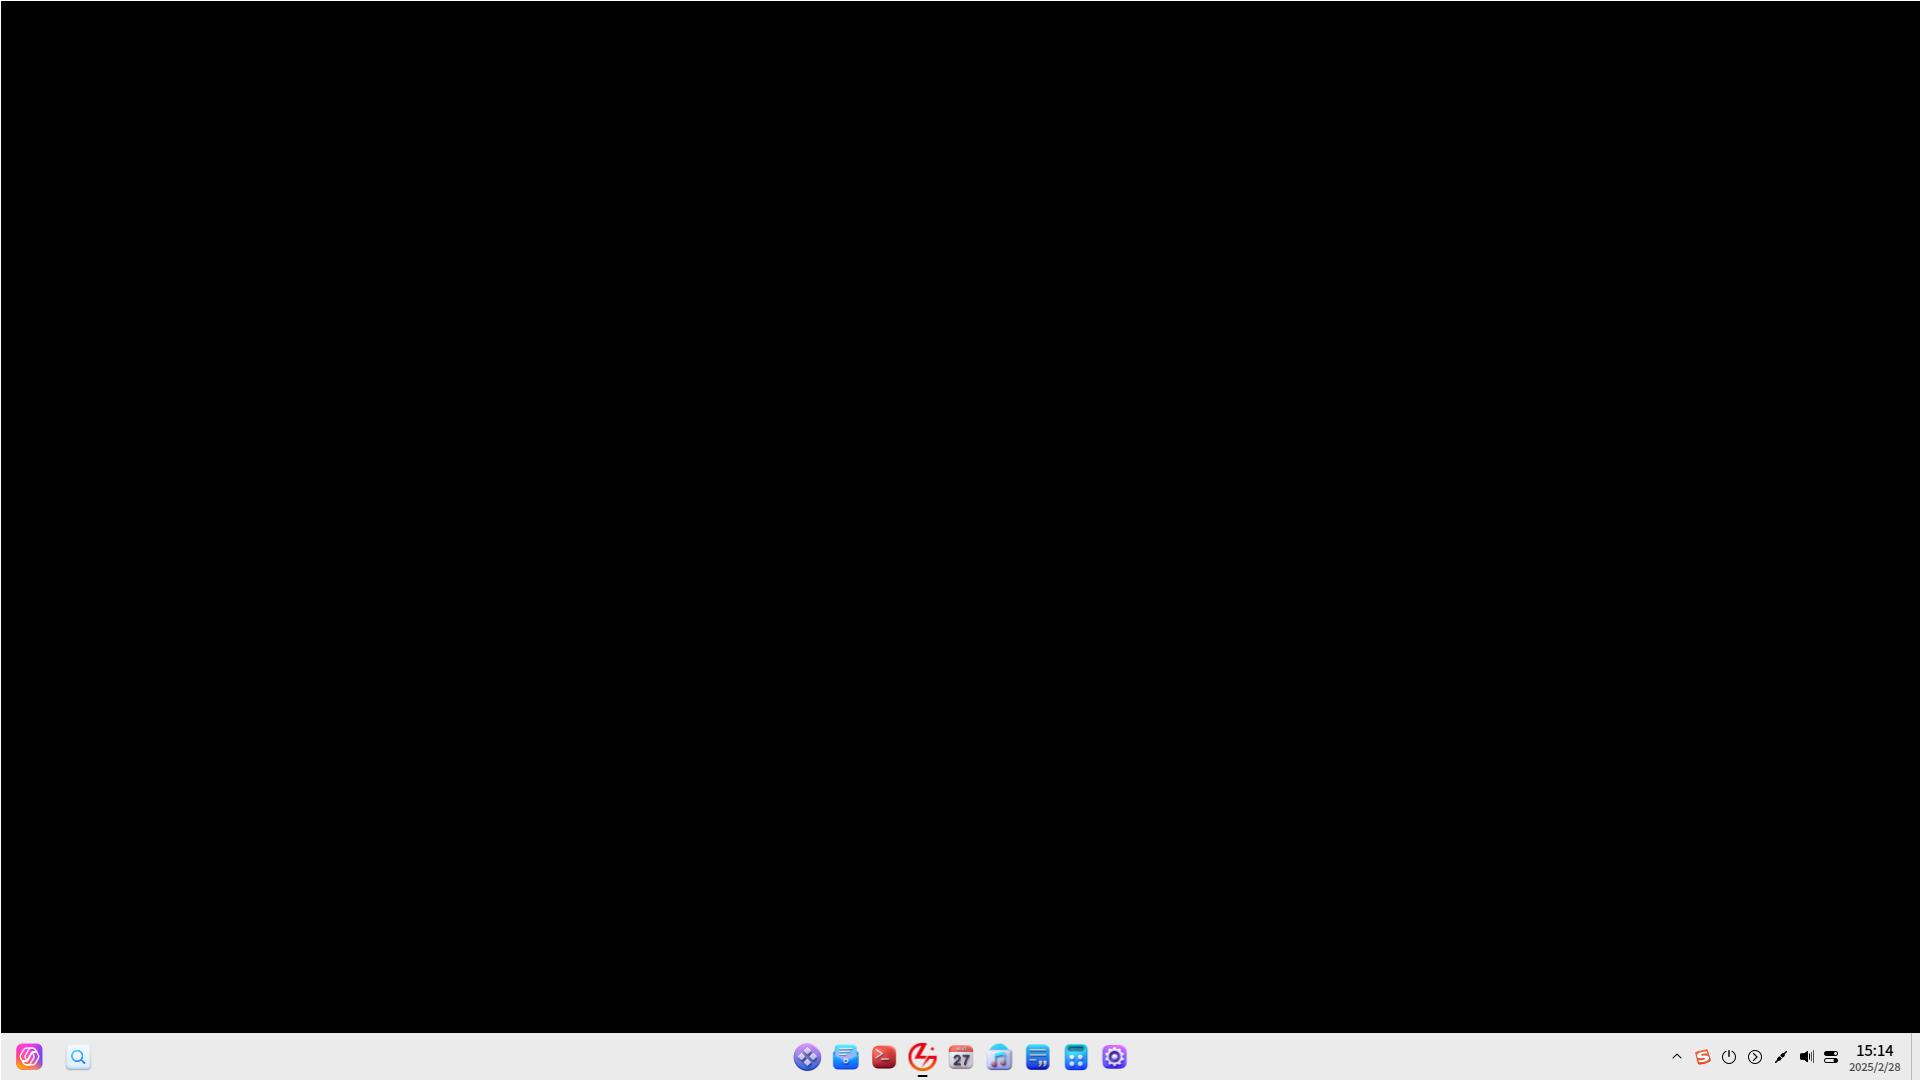This screenshot has width=1920, height=1080.
Task: Open the volume speaker tray icon
Action: 1806,1057
